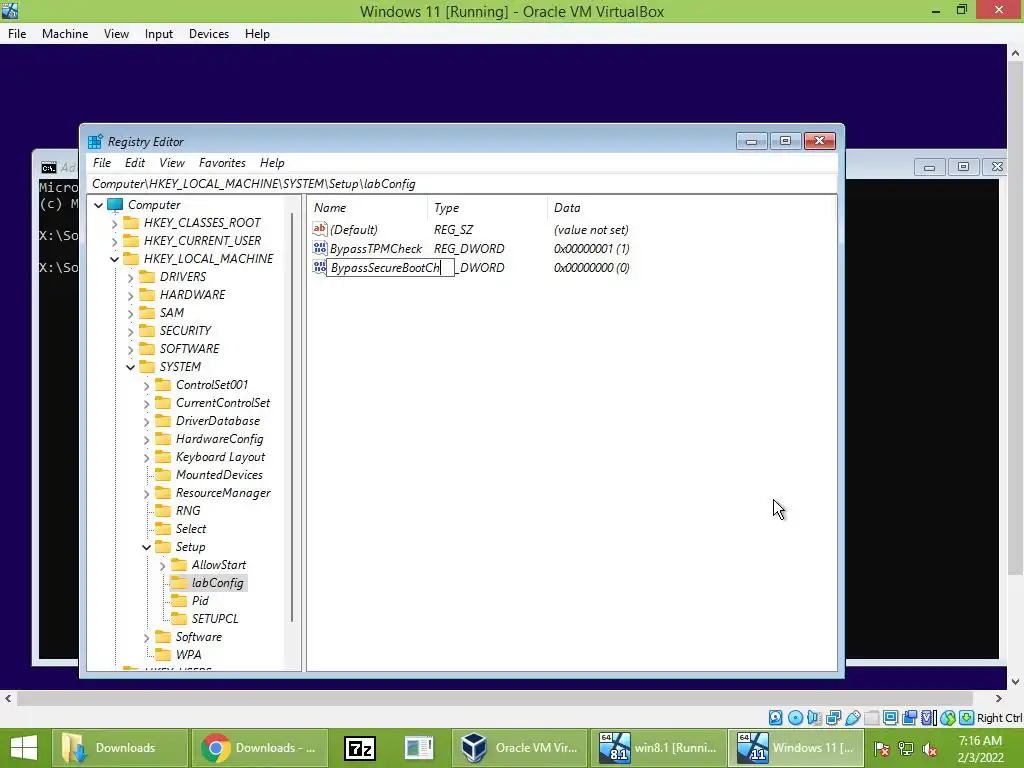This screenshot has height=768, width=1024.
Task: Expand the SOFTWARE key chevron
Action: [131, 349]
